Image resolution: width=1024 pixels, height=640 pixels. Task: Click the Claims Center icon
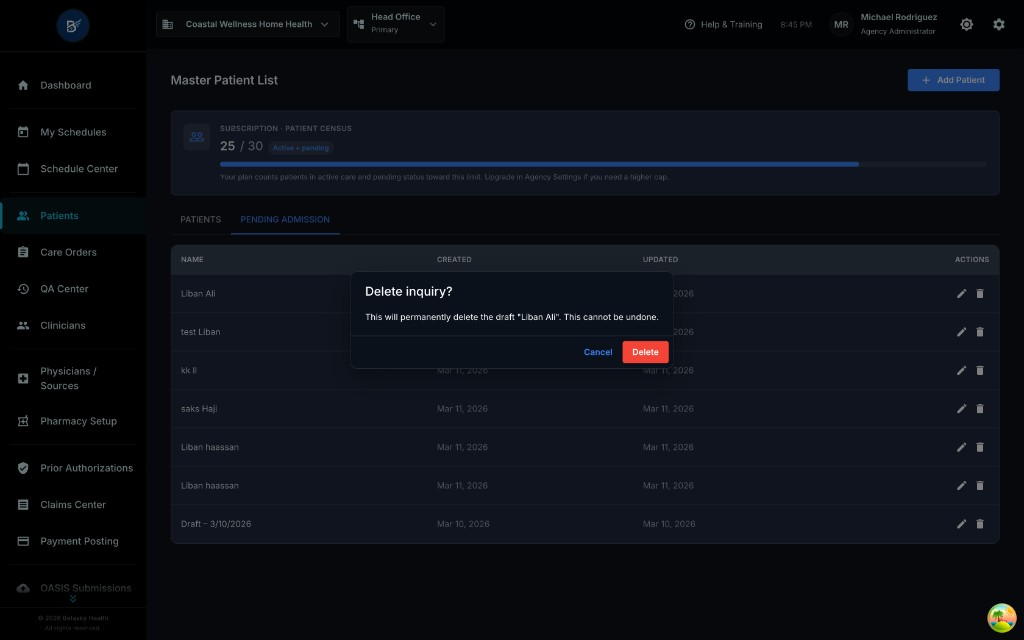click(x=23, y=505)
